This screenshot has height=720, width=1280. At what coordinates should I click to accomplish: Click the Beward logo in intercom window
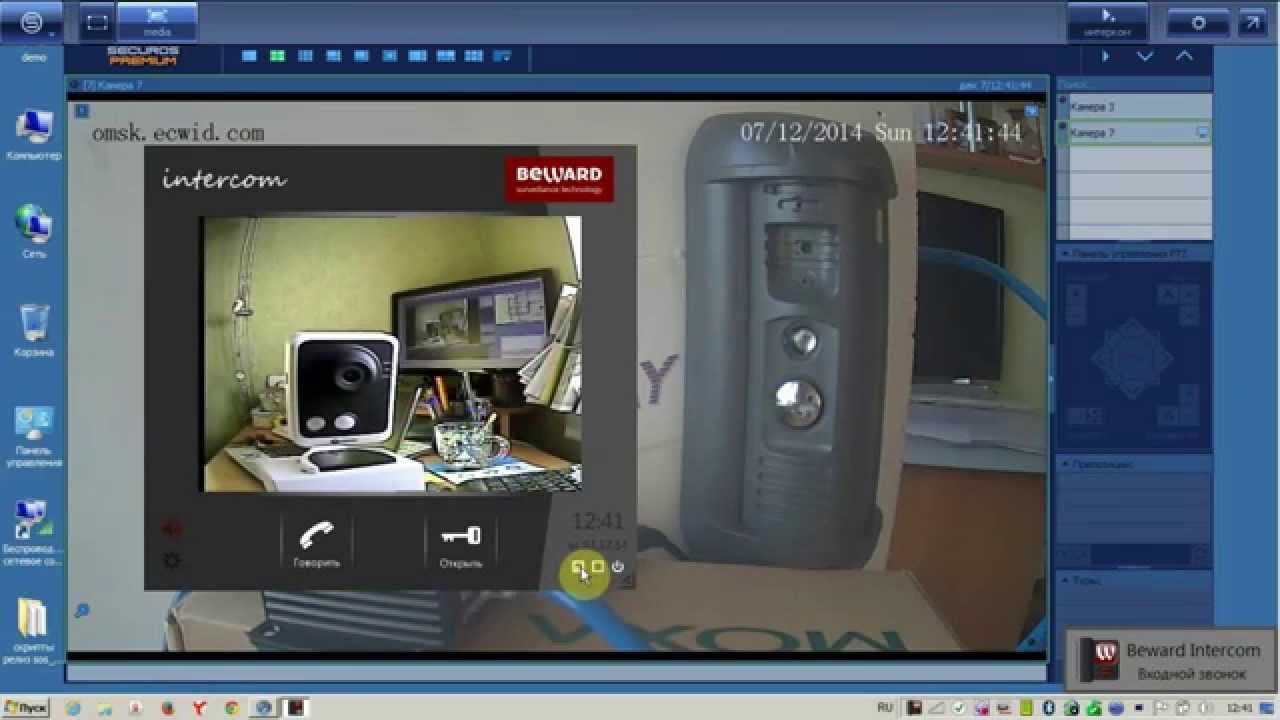pyautogui.click(x=559, y=179)
